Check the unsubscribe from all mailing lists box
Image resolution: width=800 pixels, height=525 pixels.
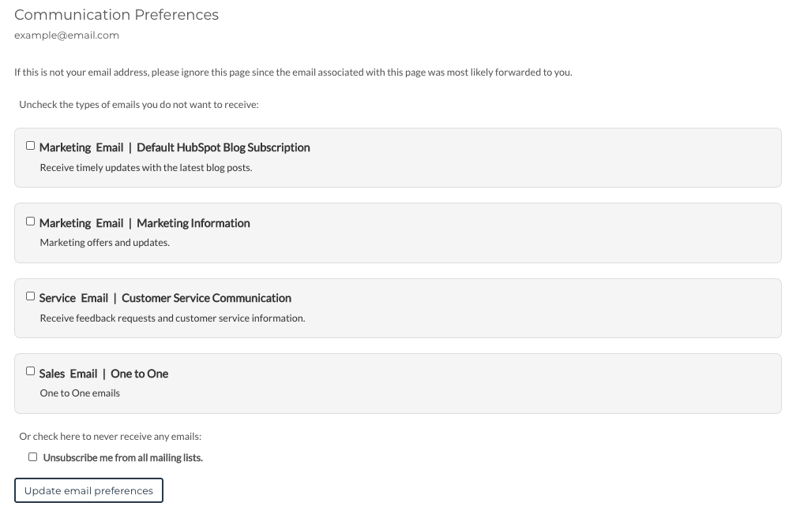(x=33, y=457)
